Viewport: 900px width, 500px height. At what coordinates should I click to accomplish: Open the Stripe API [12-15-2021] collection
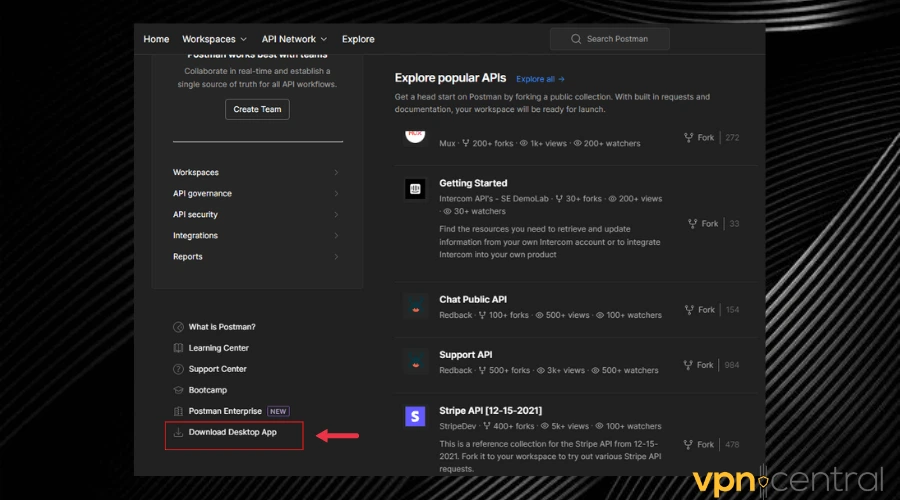point(490,410)
